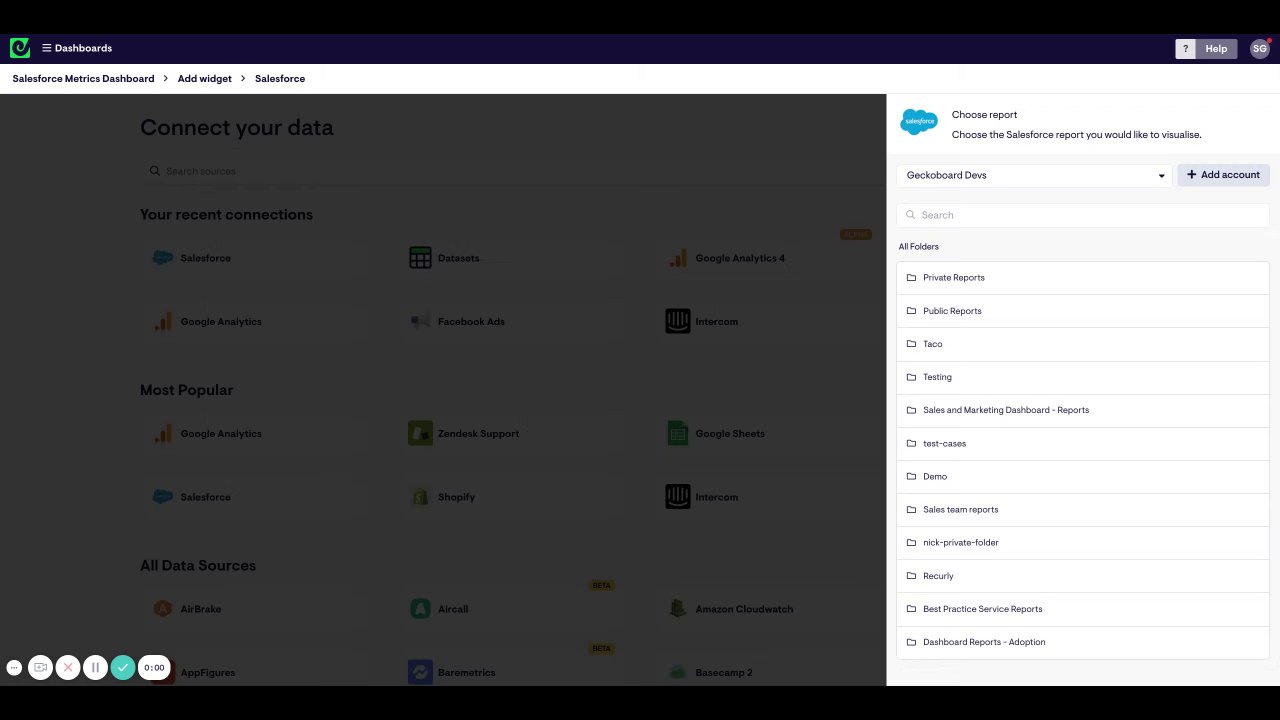Click the folder icon beside Recurly
The height and width of the screenshot is (720, 1280).
(911, 576)
